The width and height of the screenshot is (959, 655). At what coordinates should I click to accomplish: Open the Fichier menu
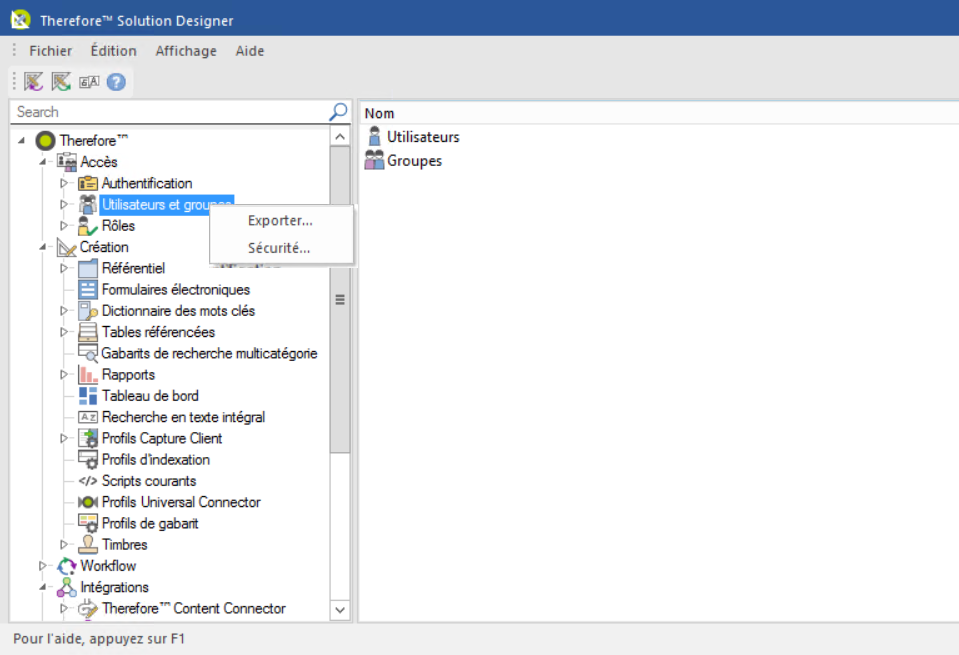coord(50,50)
